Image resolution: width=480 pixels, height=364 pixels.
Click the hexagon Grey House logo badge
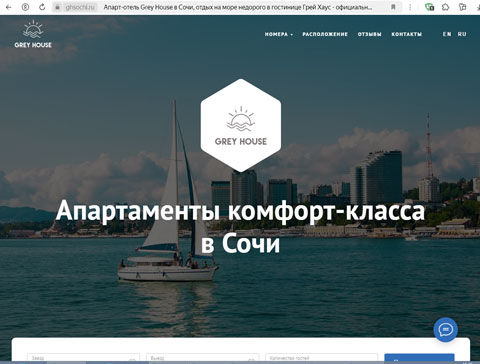coord(241,126)
